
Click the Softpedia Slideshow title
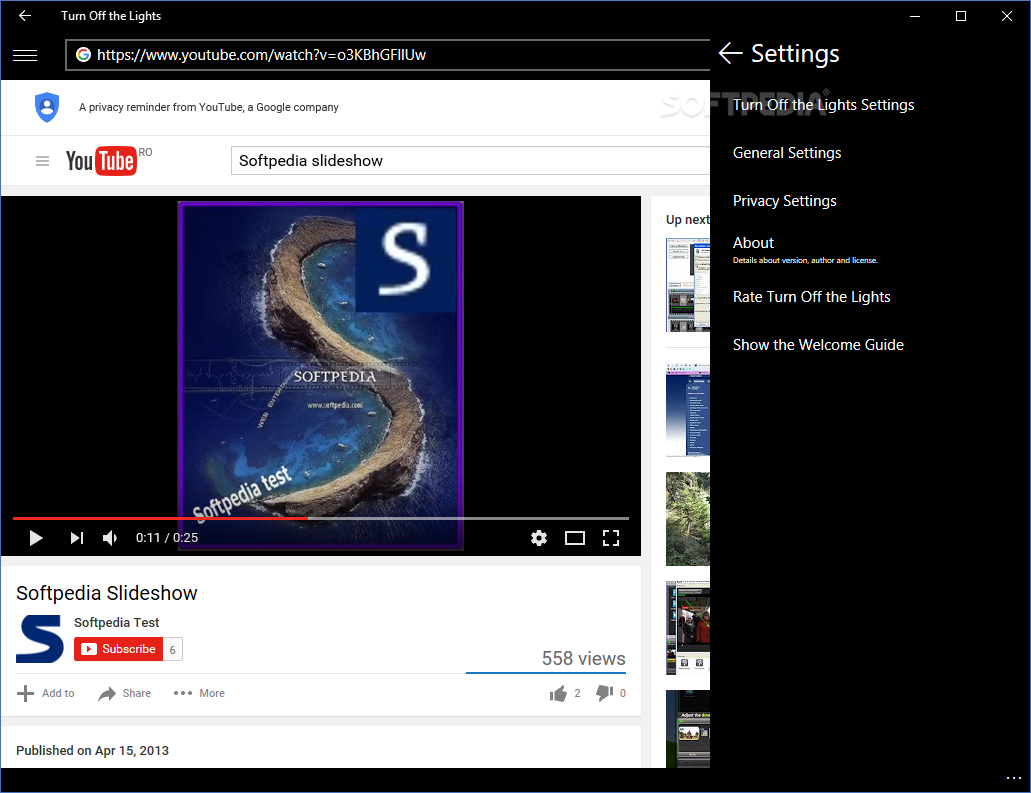pyautogui.click(x=107, y=593)
